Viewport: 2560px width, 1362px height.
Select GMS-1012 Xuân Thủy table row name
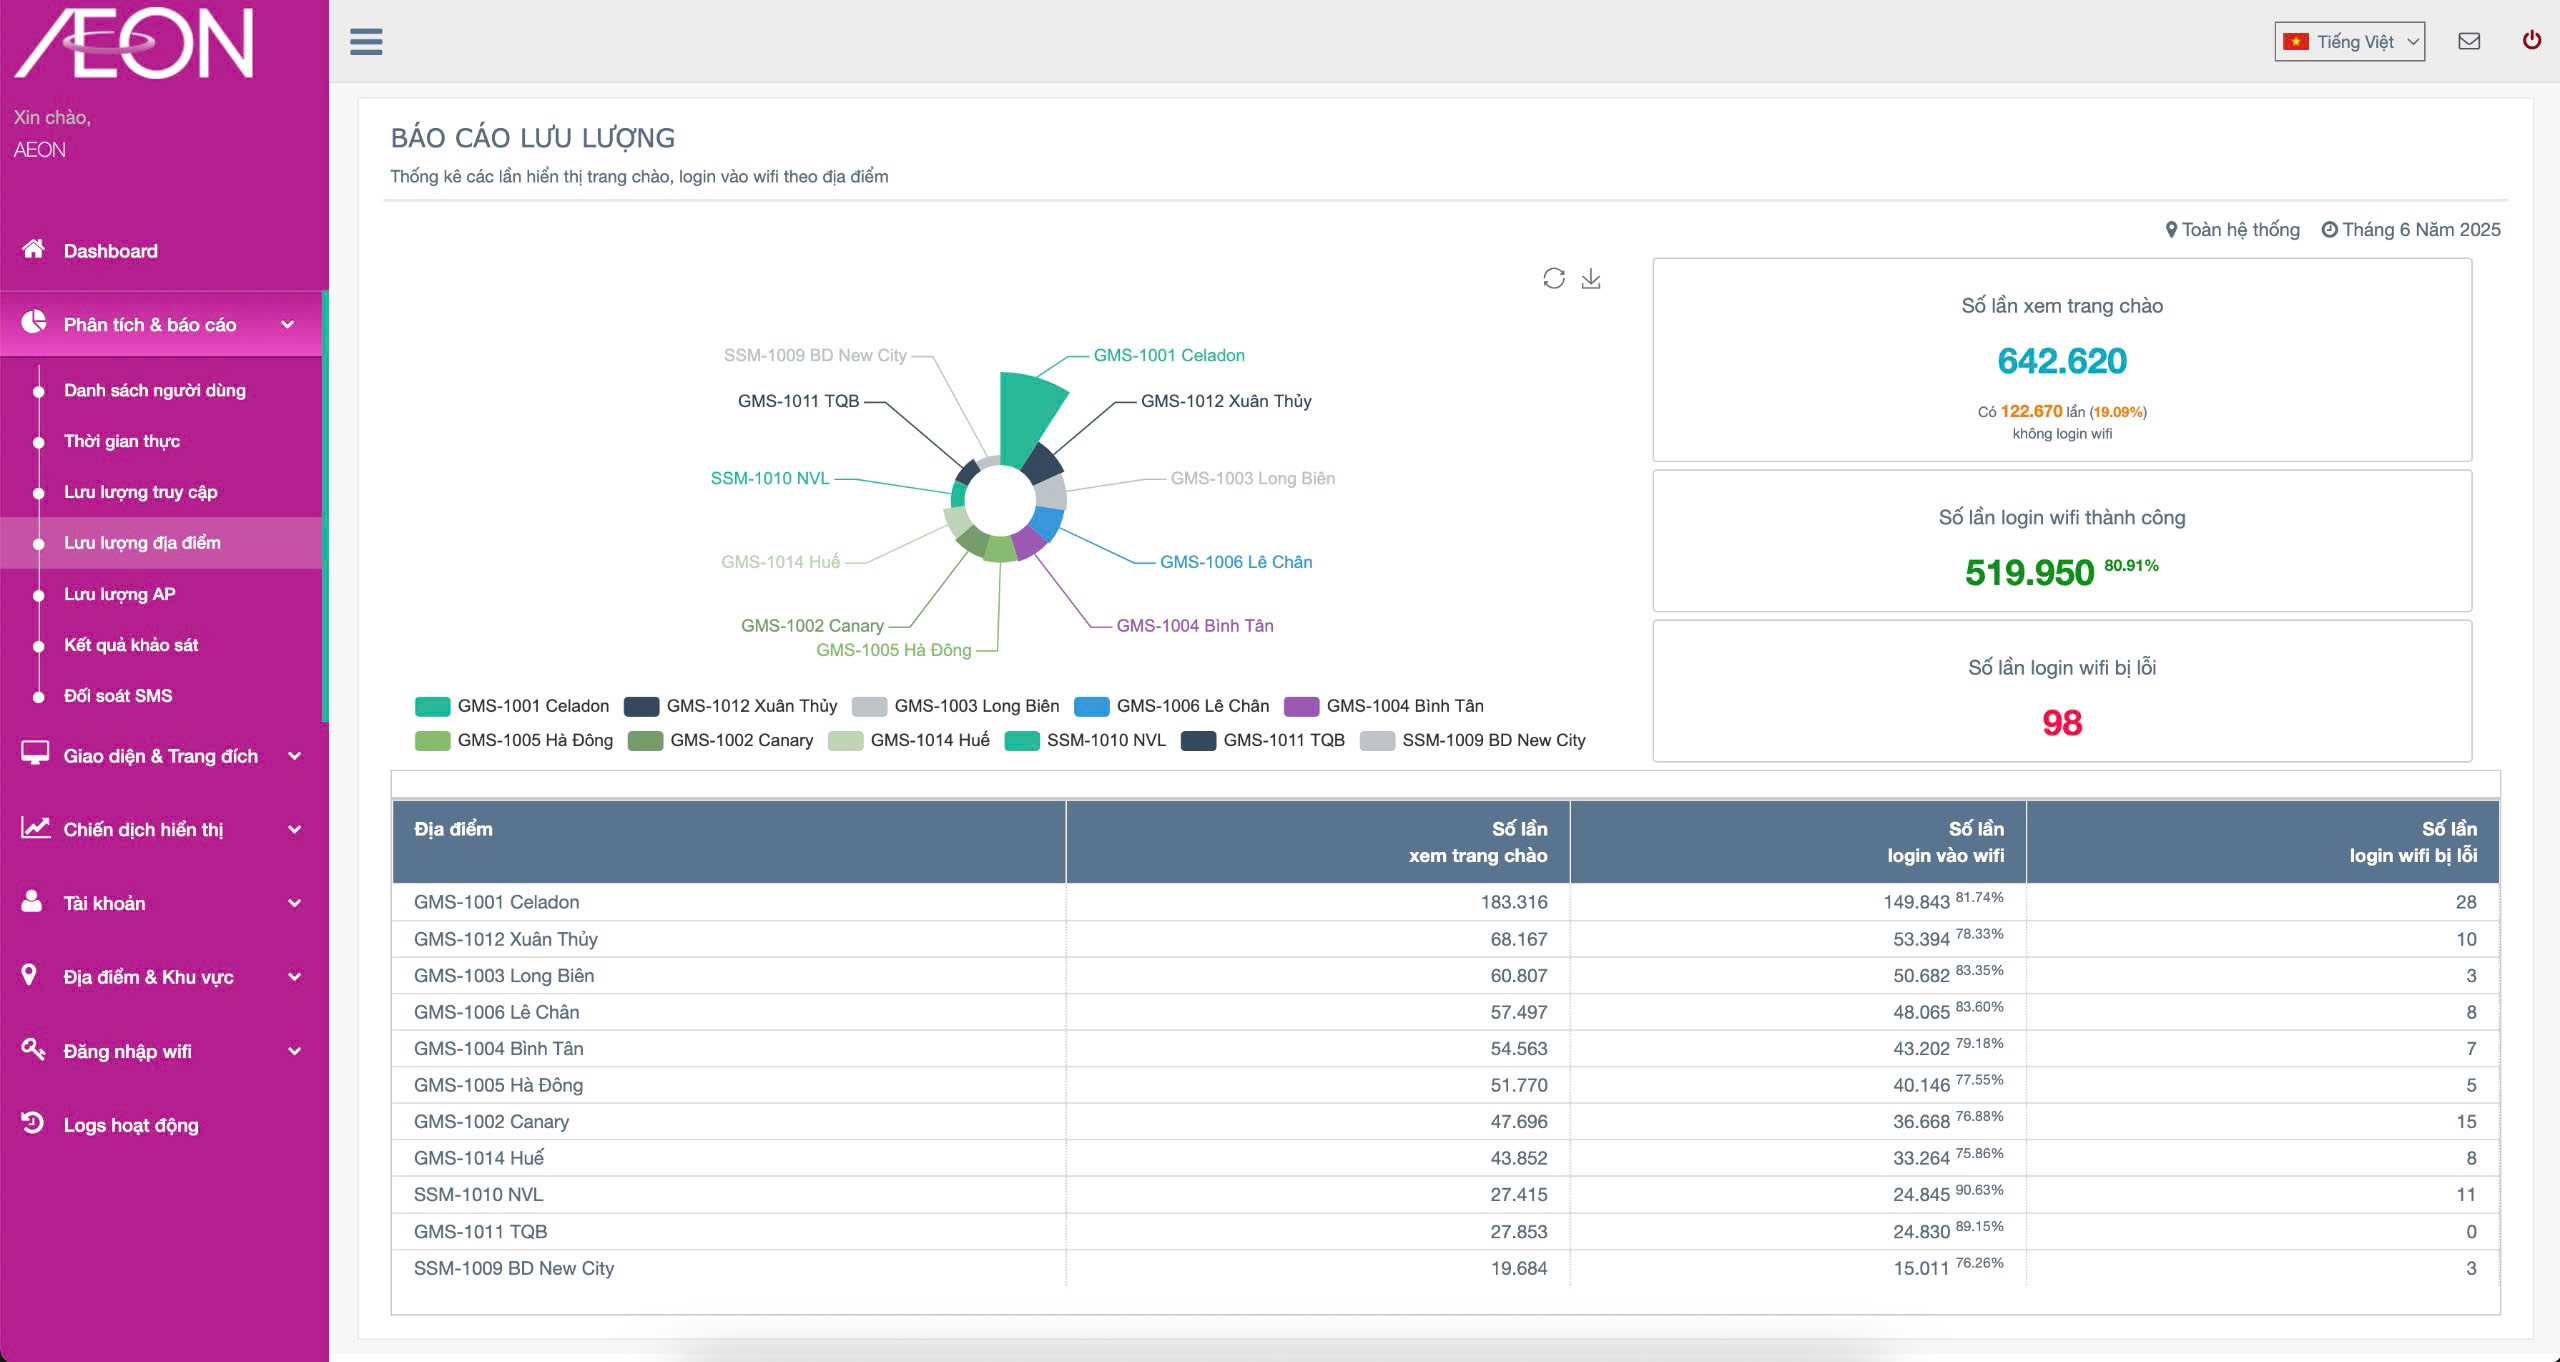tap(505, 939)
